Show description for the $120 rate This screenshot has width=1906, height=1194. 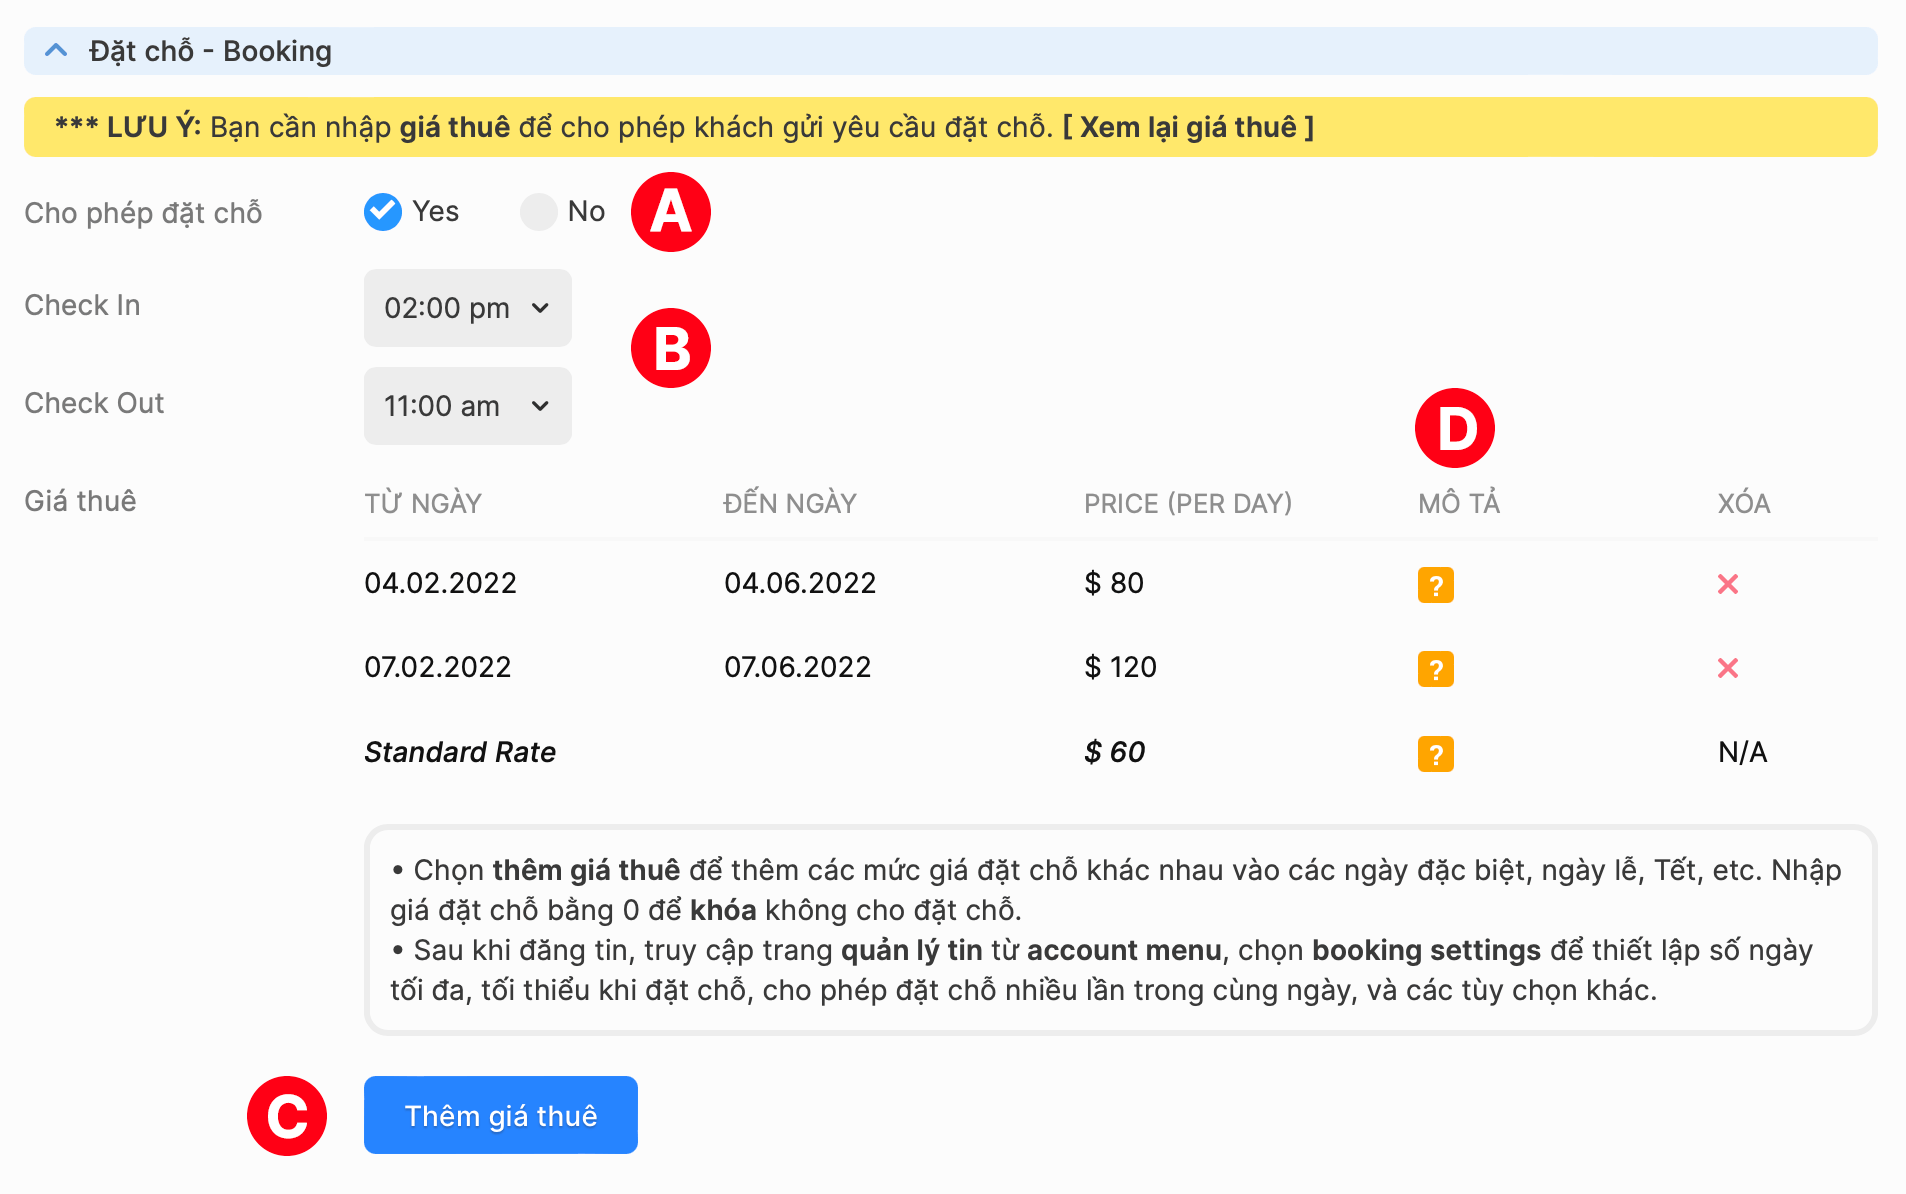[1435, 669]
